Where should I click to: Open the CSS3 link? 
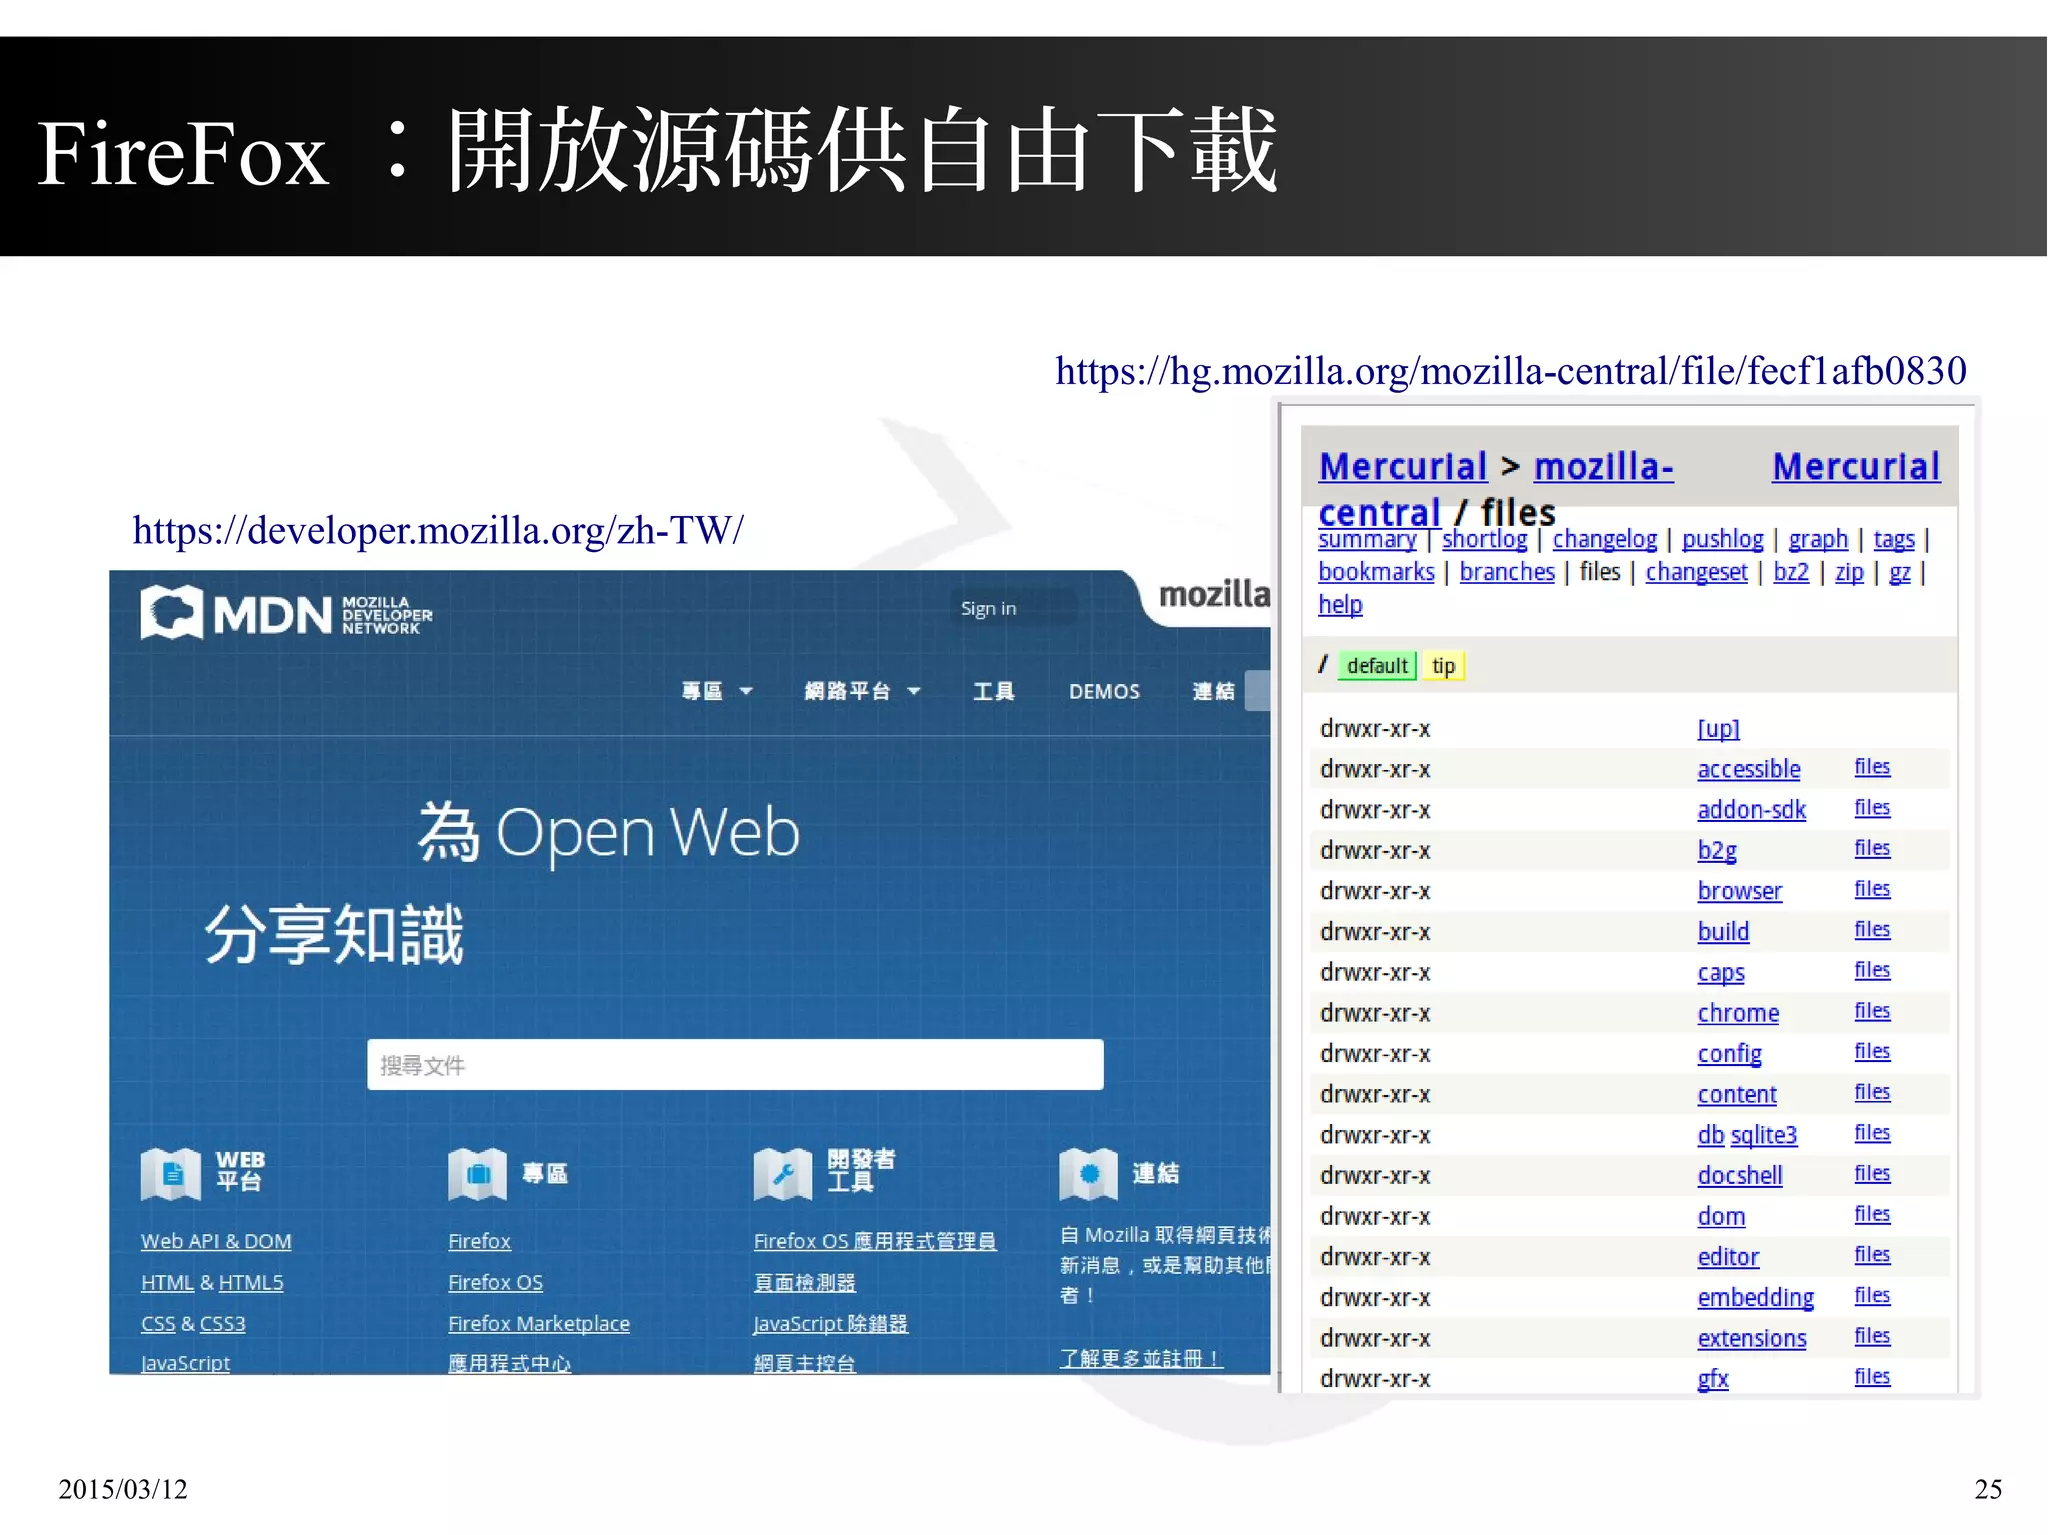222,1323
